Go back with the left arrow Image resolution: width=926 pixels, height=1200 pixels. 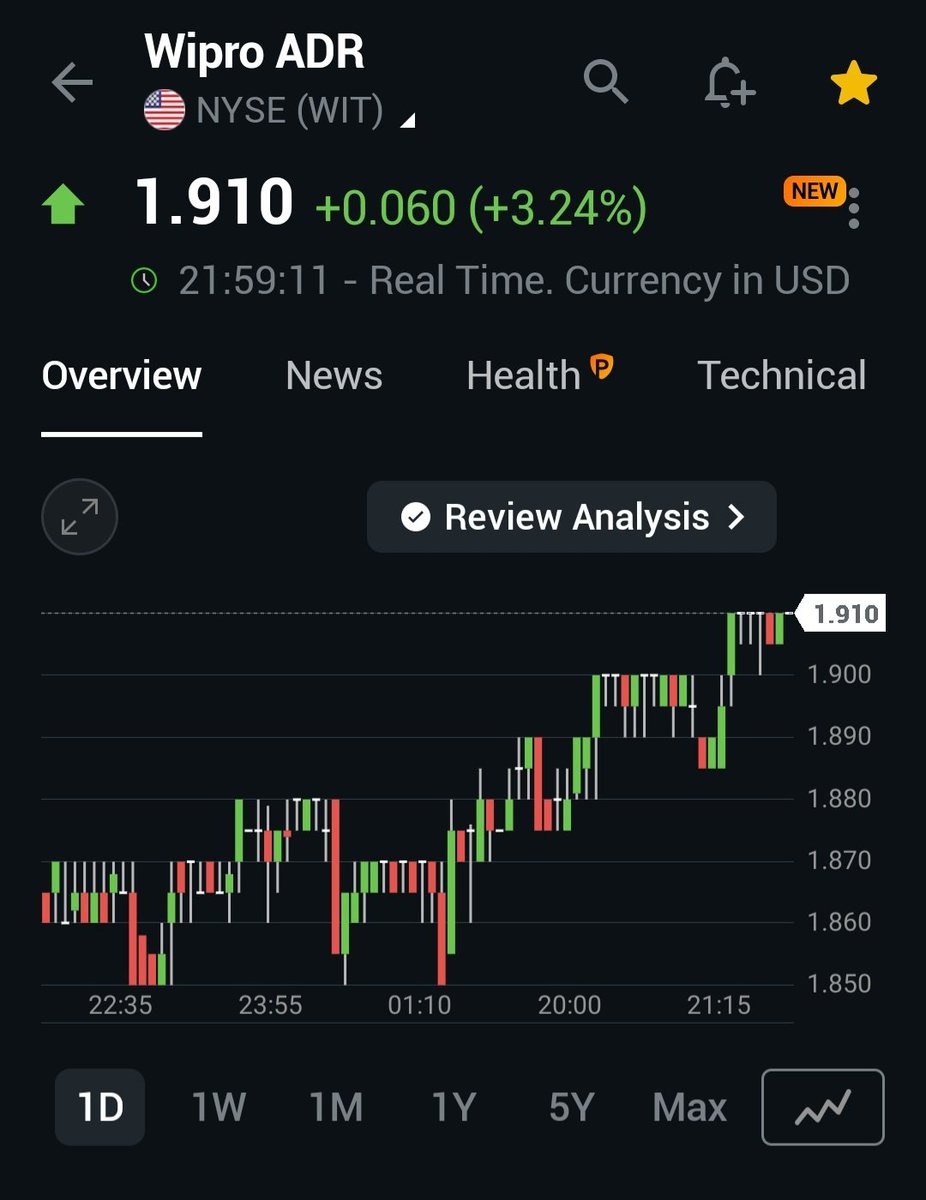click(x=72, y=83)
